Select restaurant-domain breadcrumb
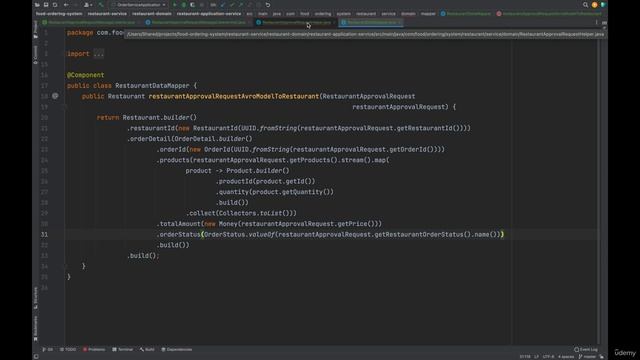This screenshot has width=640, height=360. (x=152, y=14)
